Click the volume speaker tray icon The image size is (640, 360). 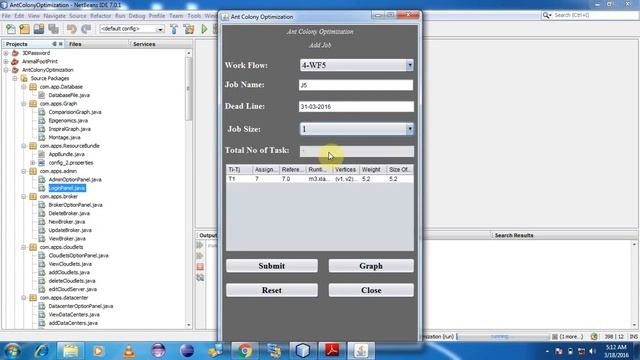click(592, 351)
